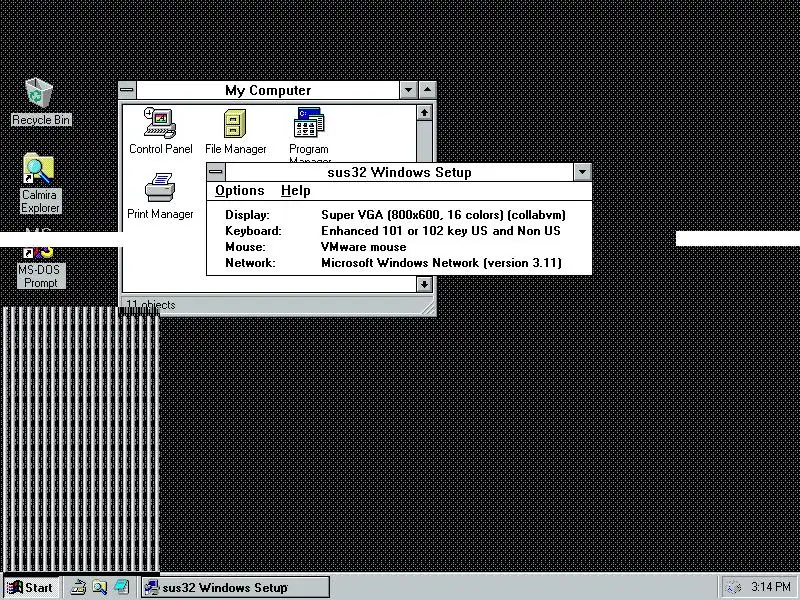Screen dimensions: 800x600
Task: Click the MS-DOS Prompt label text
Action: point(41,276)
